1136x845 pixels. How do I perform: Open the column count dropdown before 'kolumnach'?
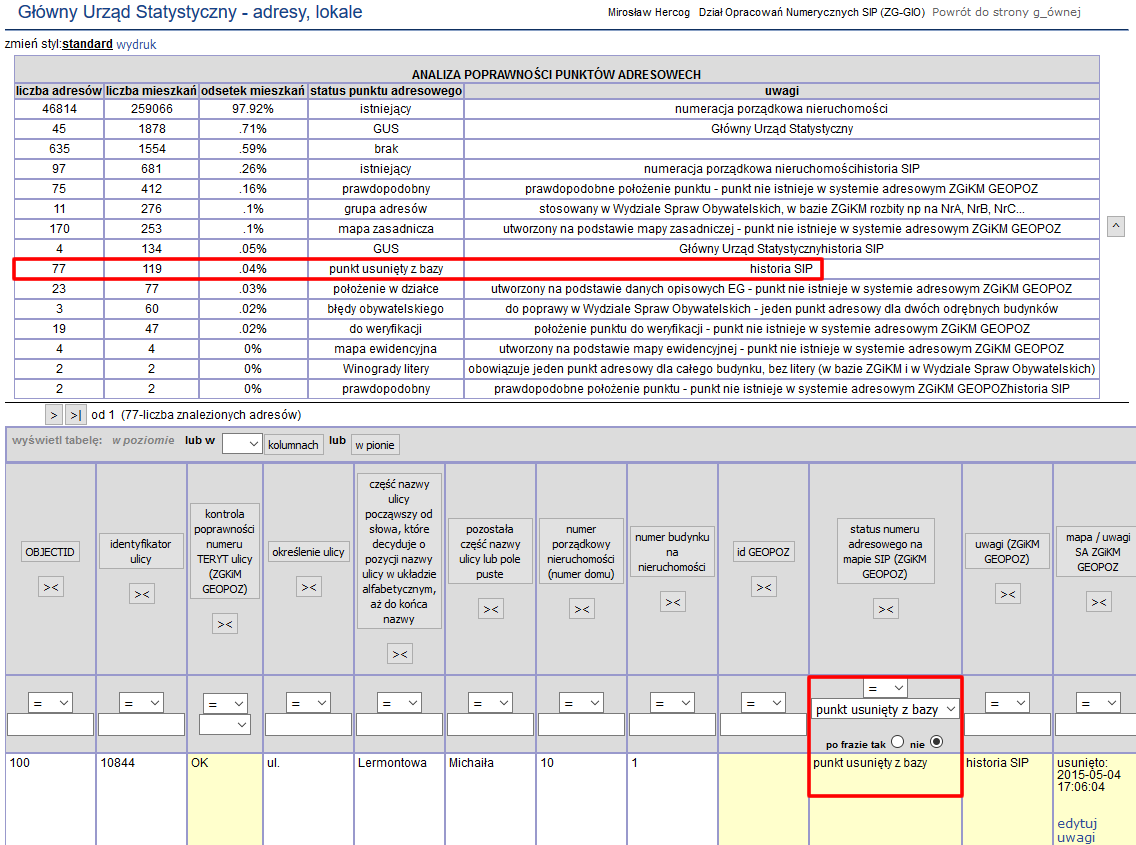[241, 444]
